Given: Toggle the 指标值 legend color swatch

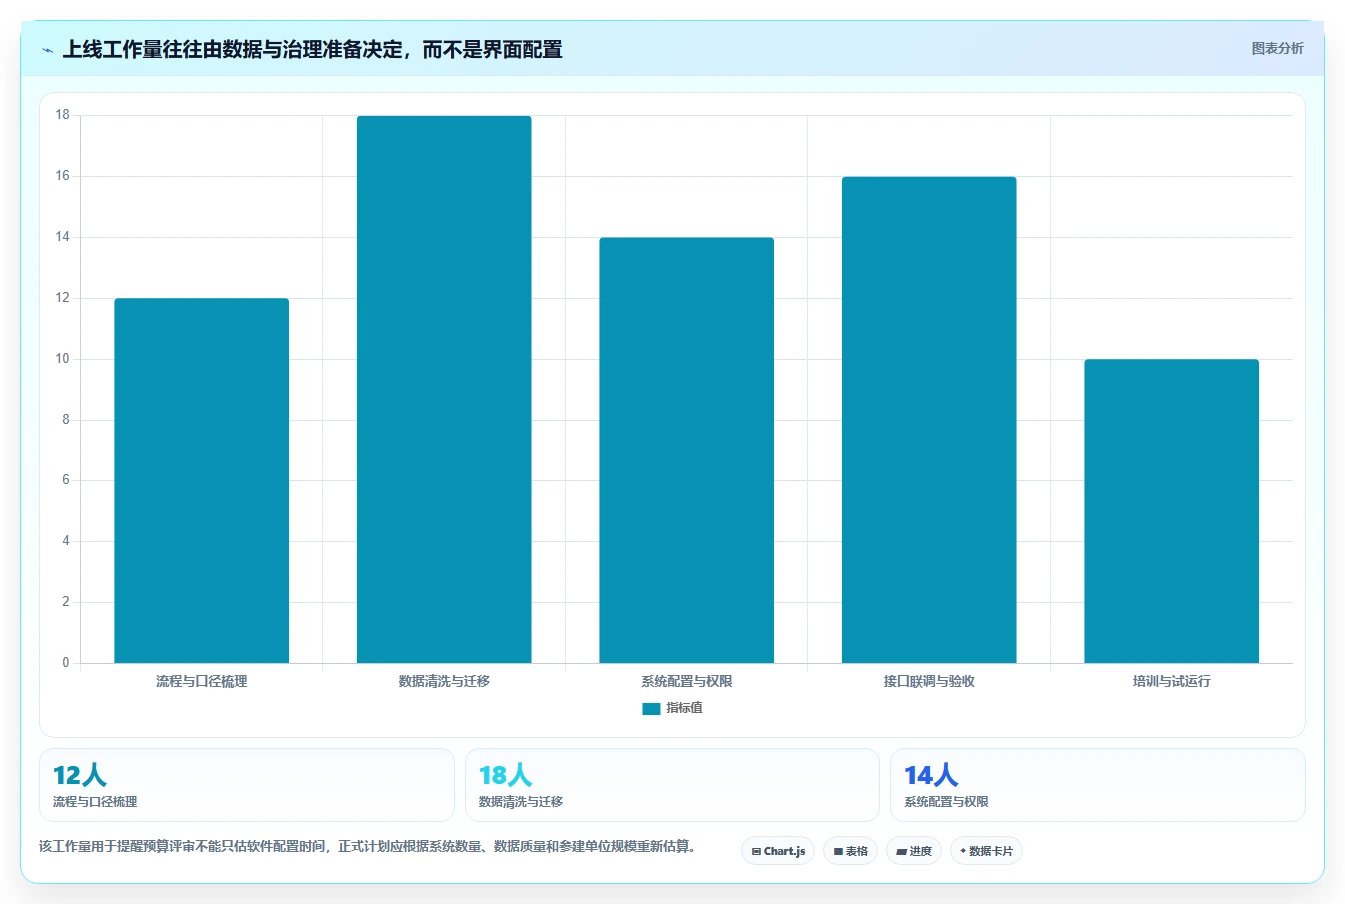Looking at the screenshot, I should (651, 708).
